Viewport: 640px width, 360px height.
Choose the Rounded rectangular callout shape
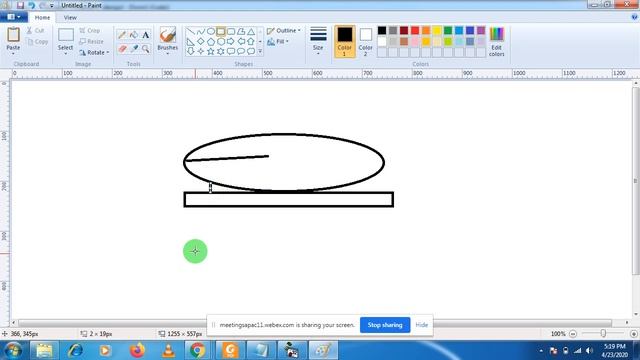[x=231, y=51]
